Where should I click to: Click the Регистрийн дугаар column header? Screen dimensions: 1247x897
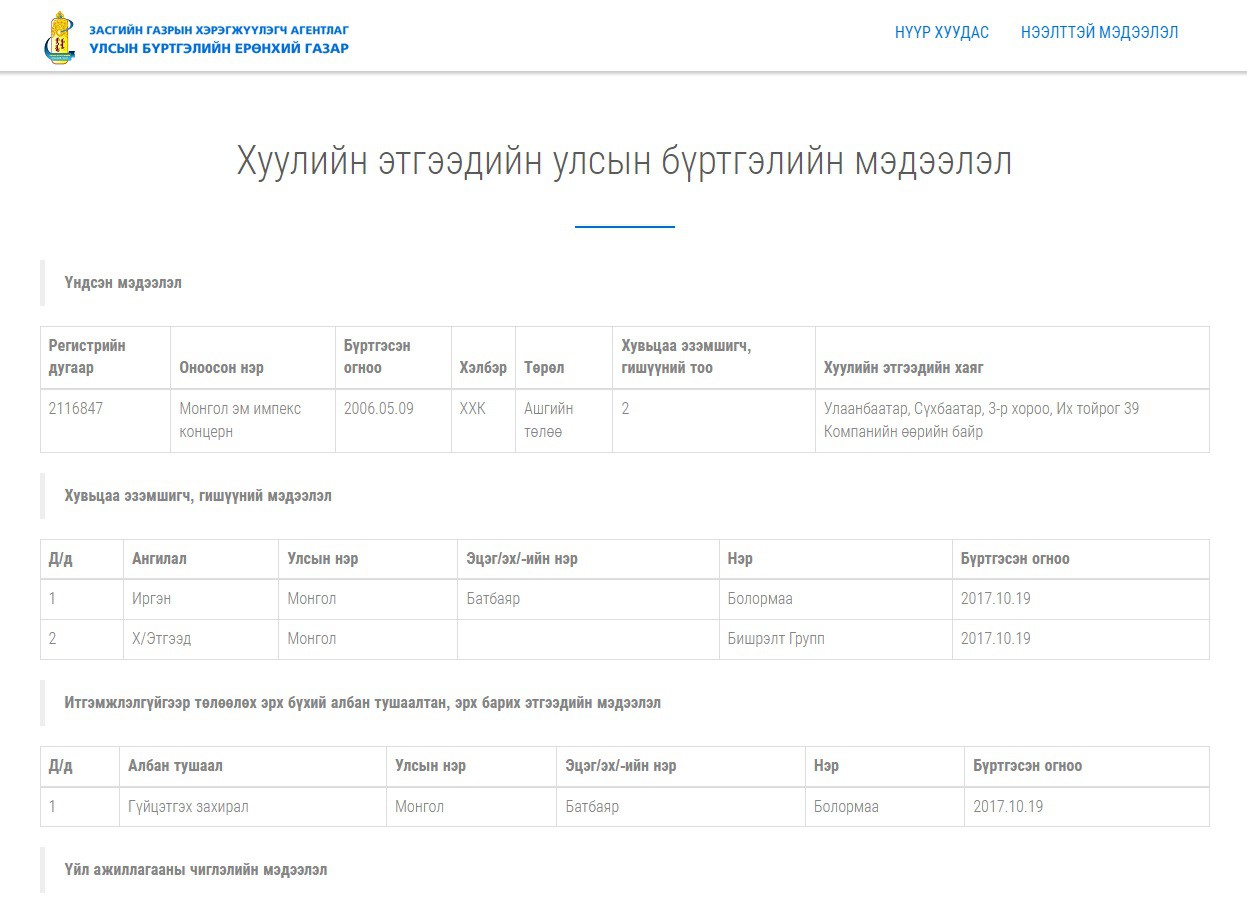coord(105,357)
